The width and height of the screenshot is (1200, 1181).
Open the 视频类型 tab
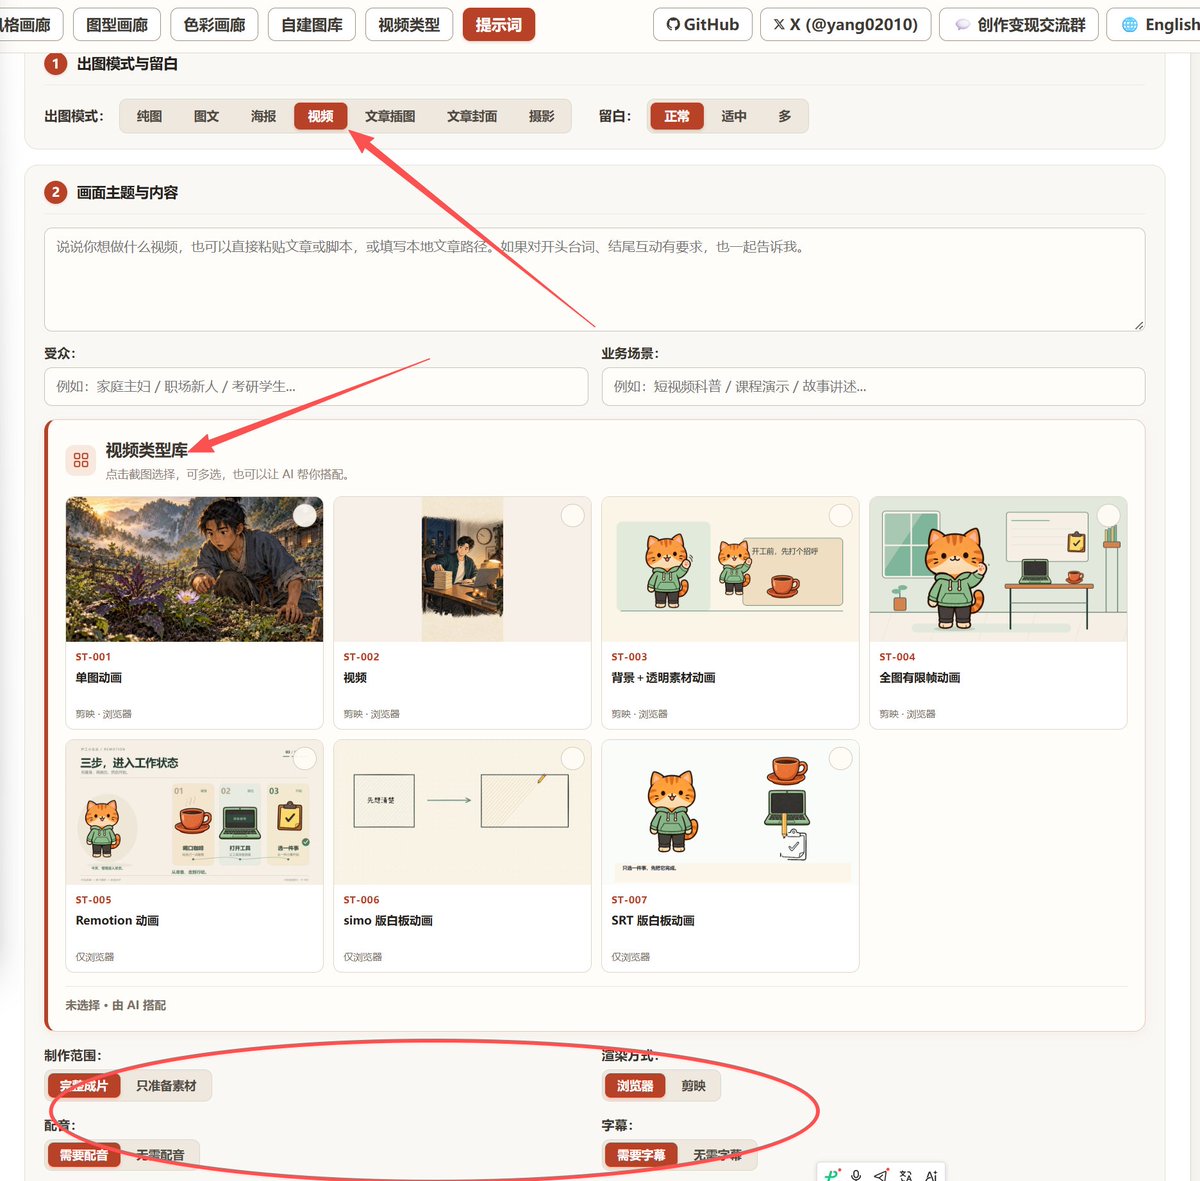409,24
